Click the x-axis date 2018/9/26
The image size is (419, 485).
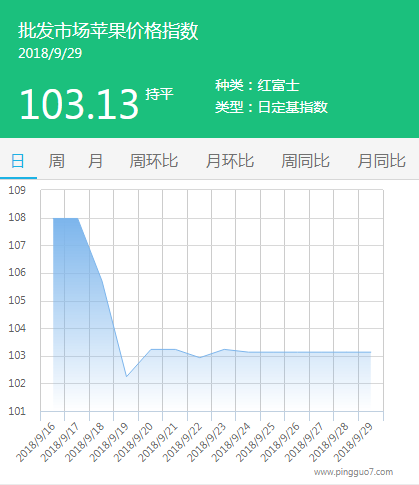[x=280, y=442]
